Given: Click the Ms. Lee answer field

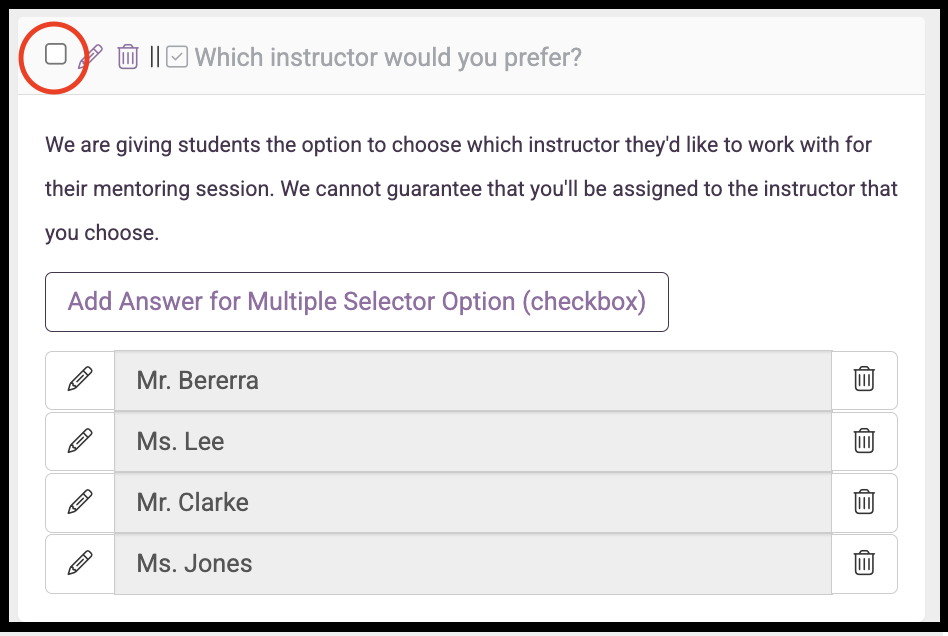Looking at the screenshot, I should [473, 441].
